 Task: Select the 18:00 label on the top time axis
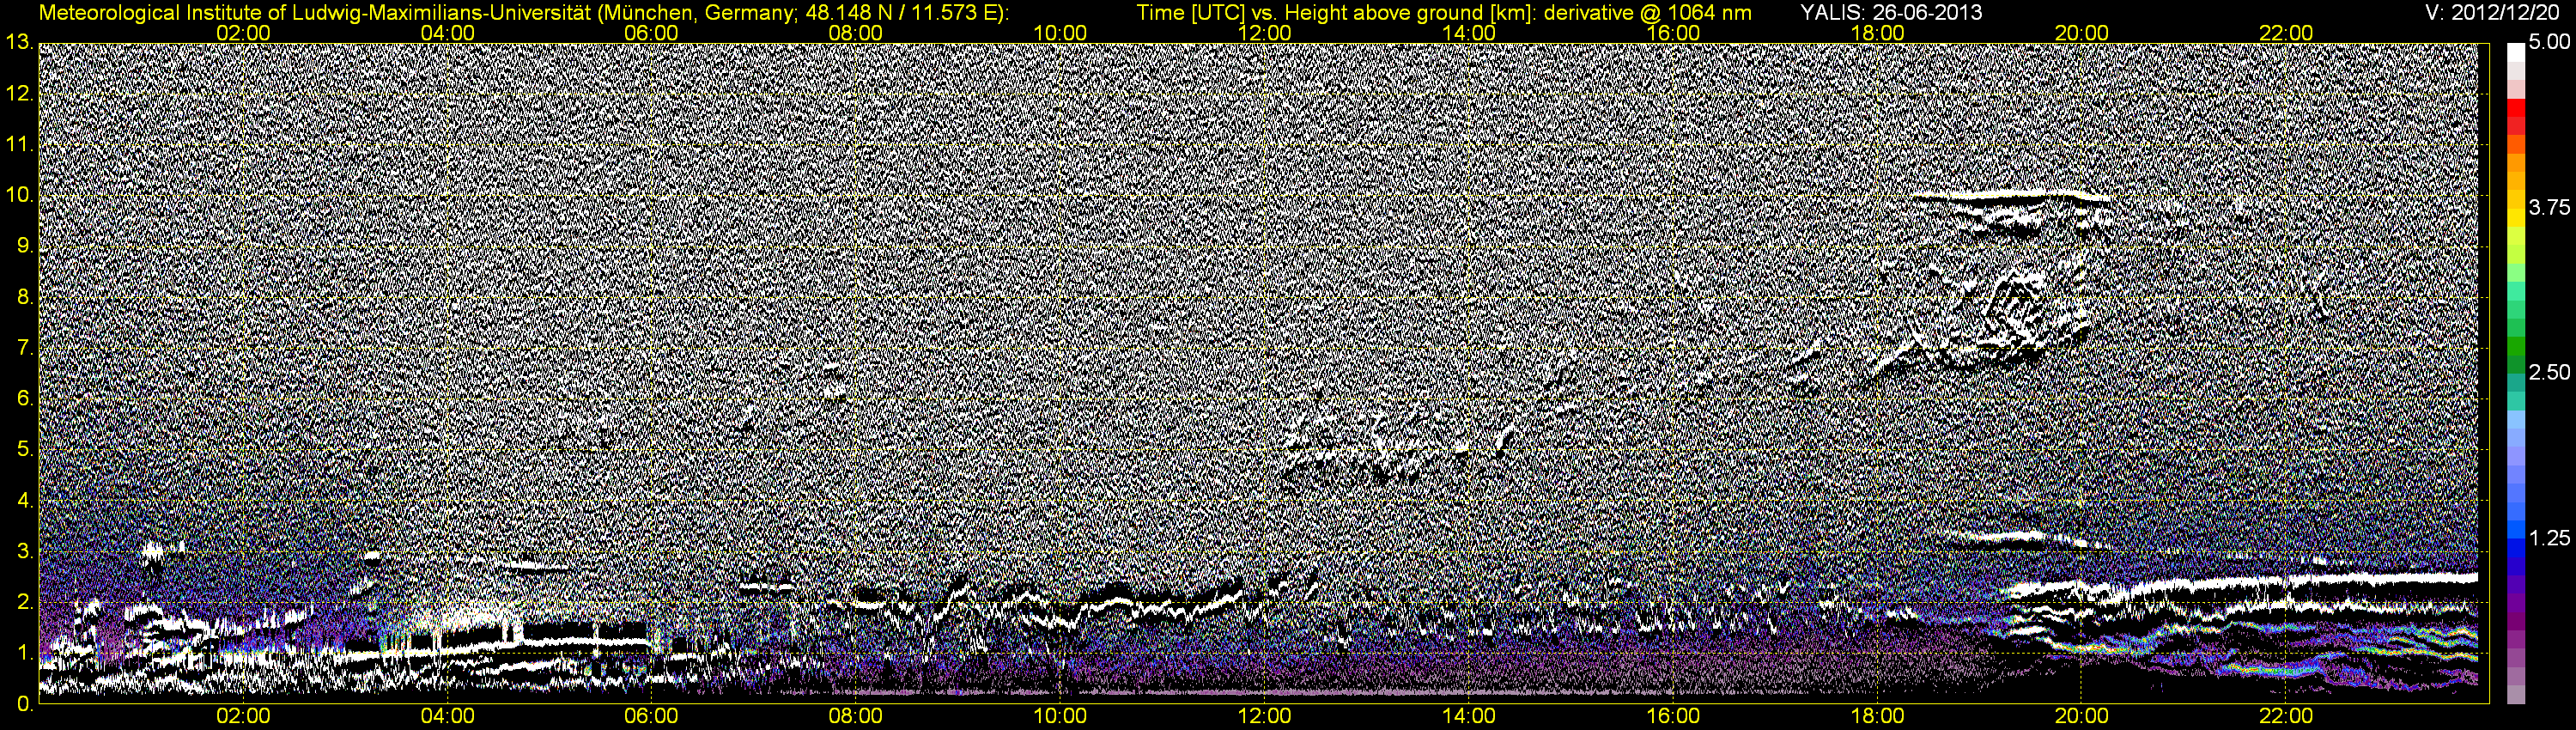(x=1878, y=33)
